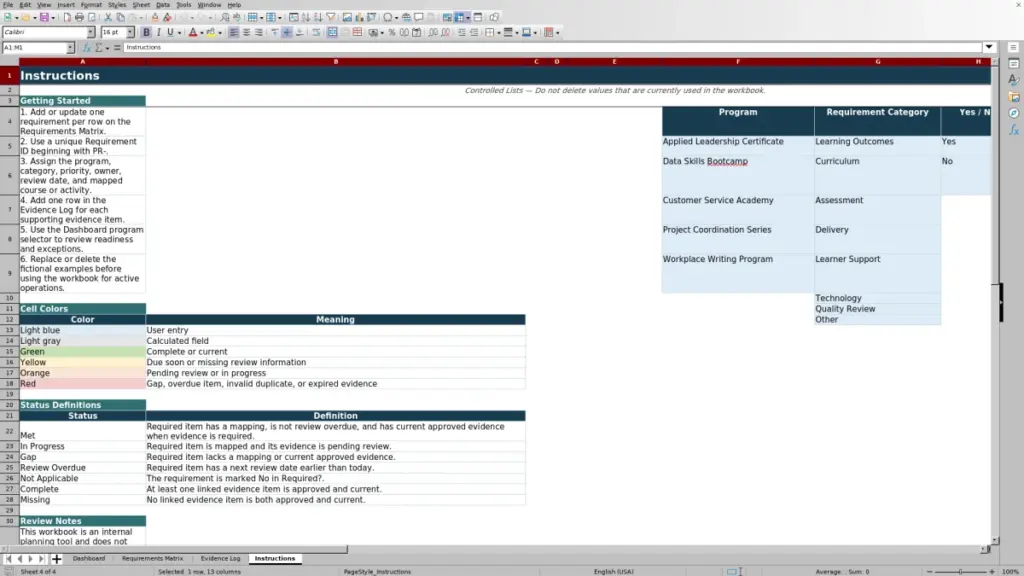
Task: Click the Align Right icon
Action: (x=259, y=32)
